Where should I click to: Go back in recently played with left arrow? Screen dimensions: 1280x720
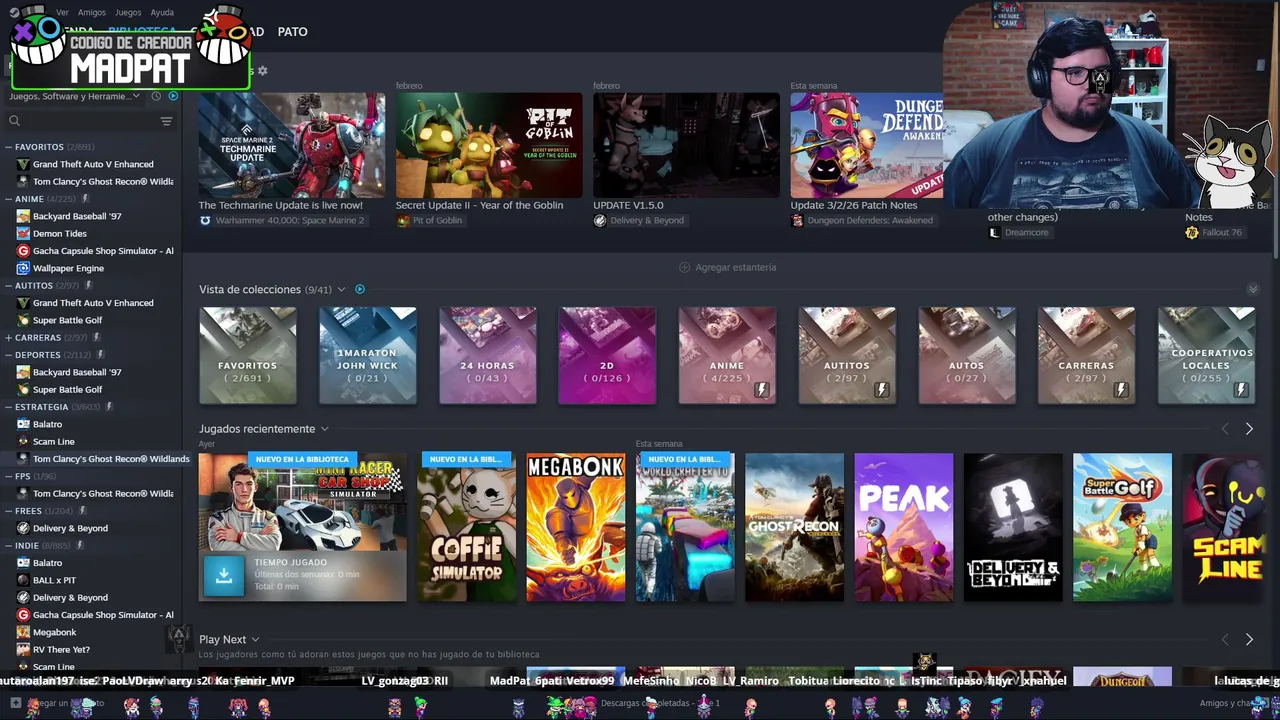pyautogui.click(x=1225, y=429)
